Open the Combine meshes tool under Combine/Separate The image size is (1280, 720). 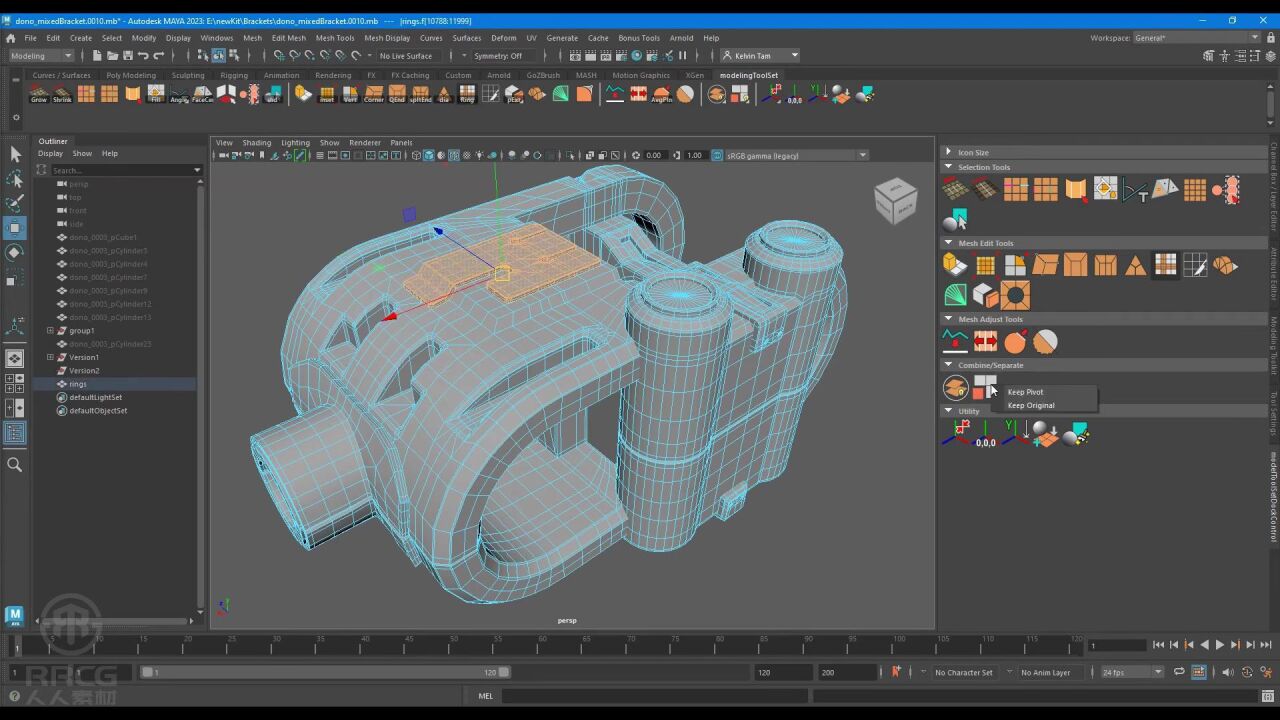click(x=954, y=388)
